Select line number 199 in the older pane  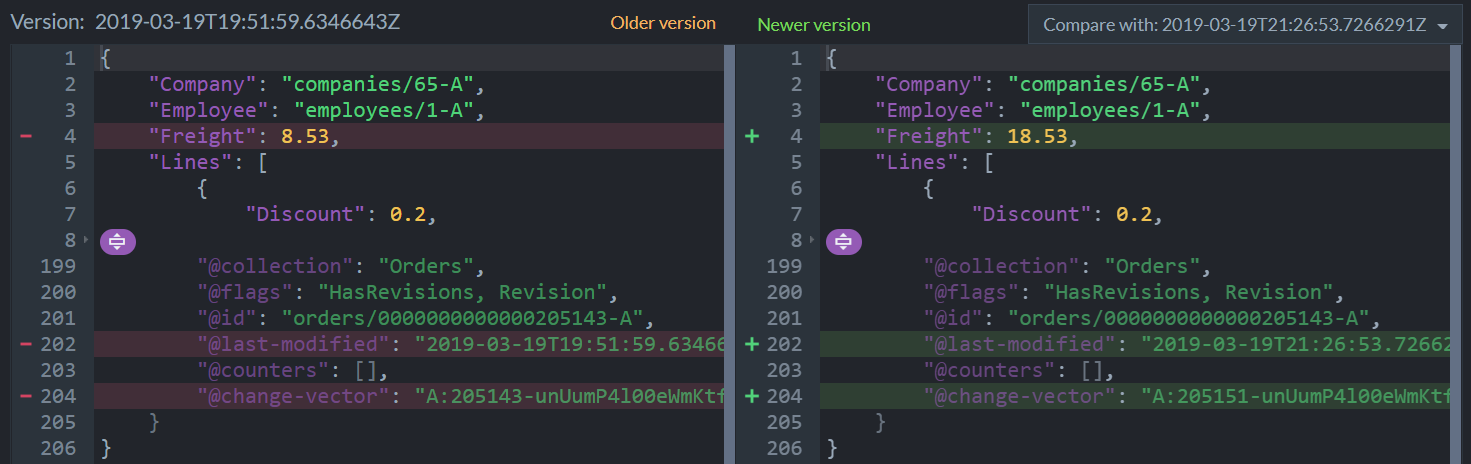[58, 267]
